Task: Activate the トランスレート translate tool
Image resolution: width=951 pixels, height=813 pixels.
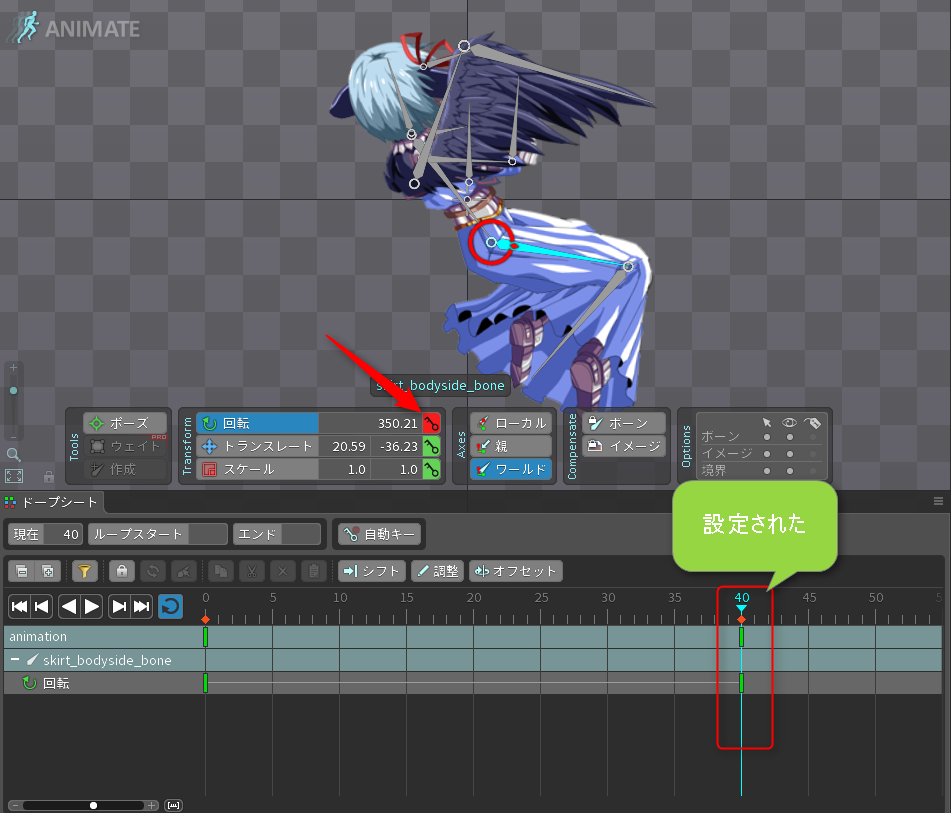Action: (257, 446)
